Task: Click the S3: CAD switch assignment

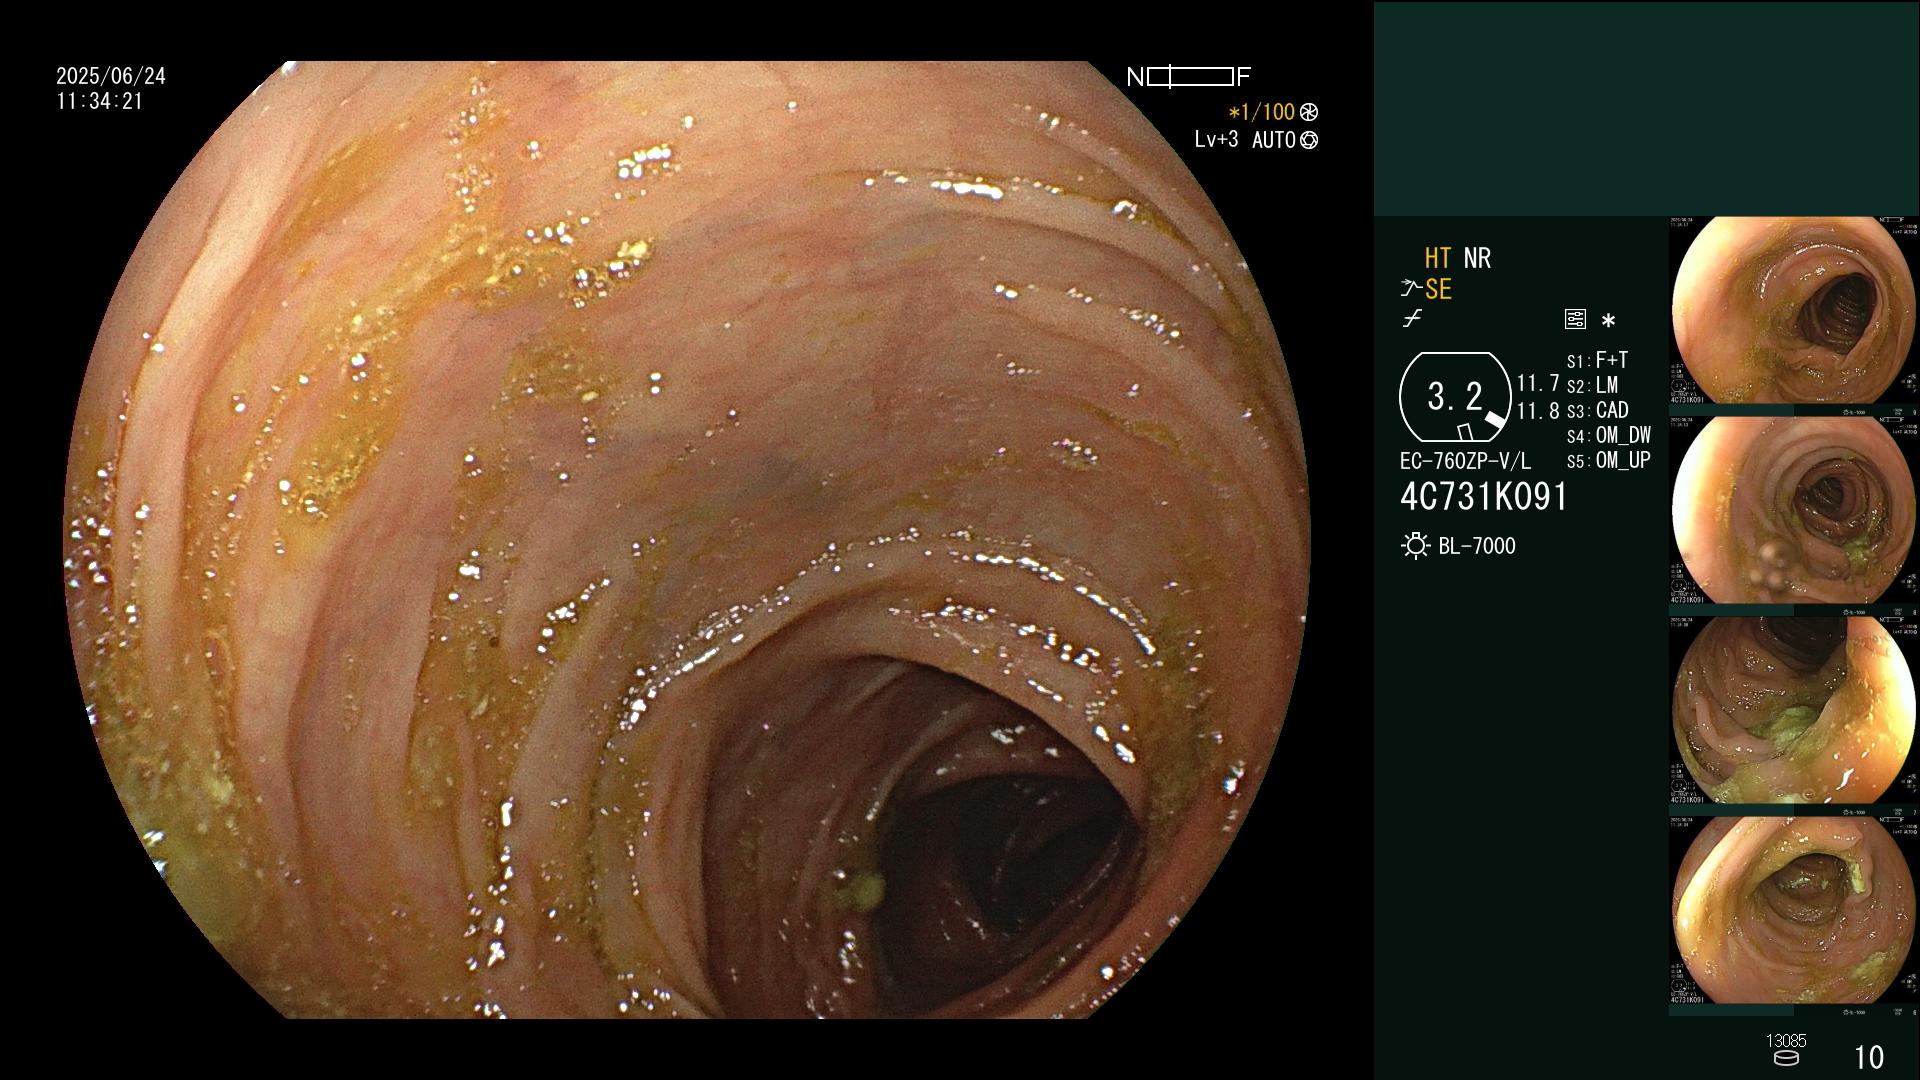Action: (1598, 410)
